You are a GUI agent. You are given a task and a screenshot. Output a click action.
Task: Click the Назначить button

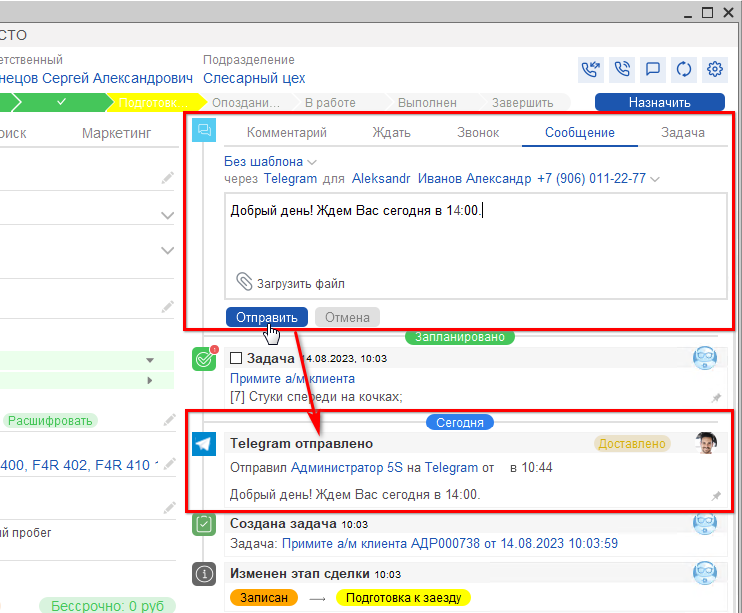[x=659, y=102]
